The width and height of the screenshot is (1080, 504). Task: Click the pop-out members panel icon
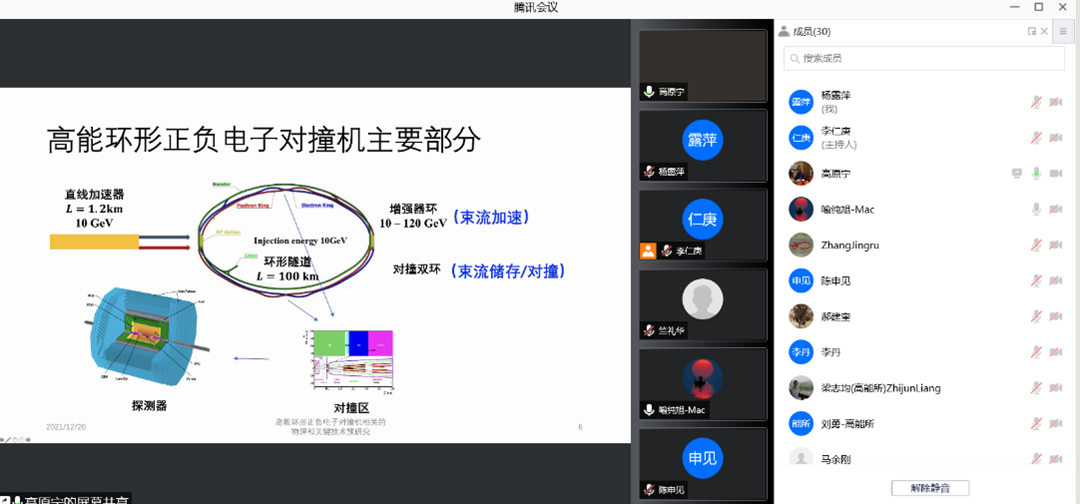(1032, 31)
